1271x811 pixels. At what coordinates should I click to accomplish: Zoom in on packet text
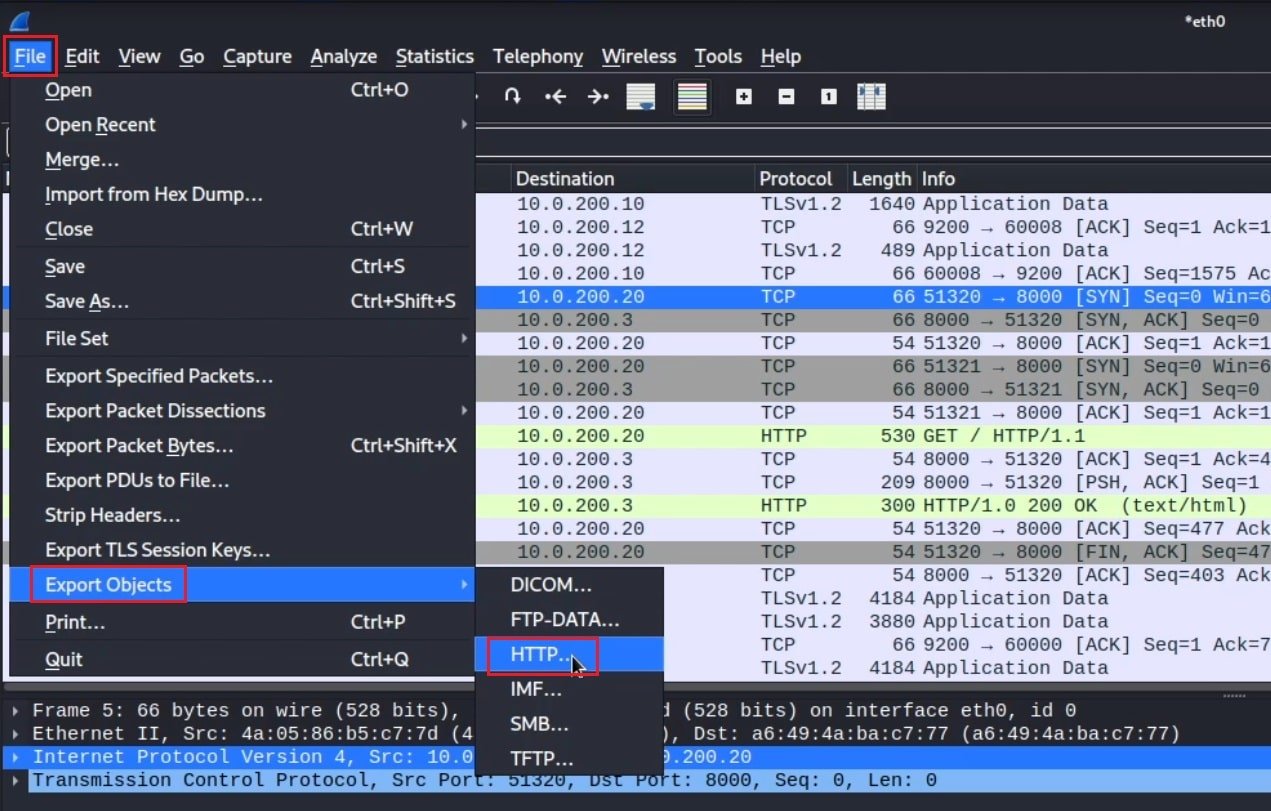click(x=743, y=97)
